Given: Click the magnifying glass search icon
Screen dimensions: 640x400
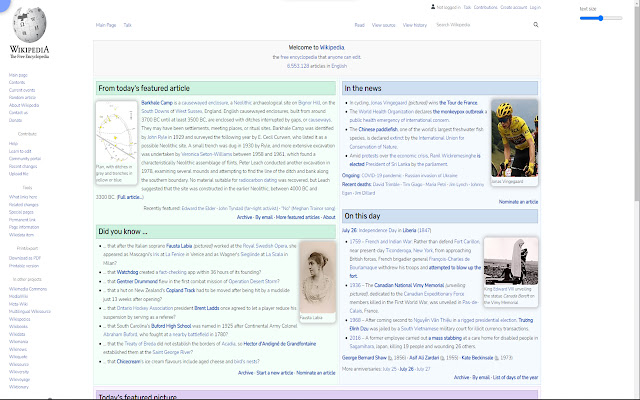Looking at the screenshot, I should [x=536, y=25].
